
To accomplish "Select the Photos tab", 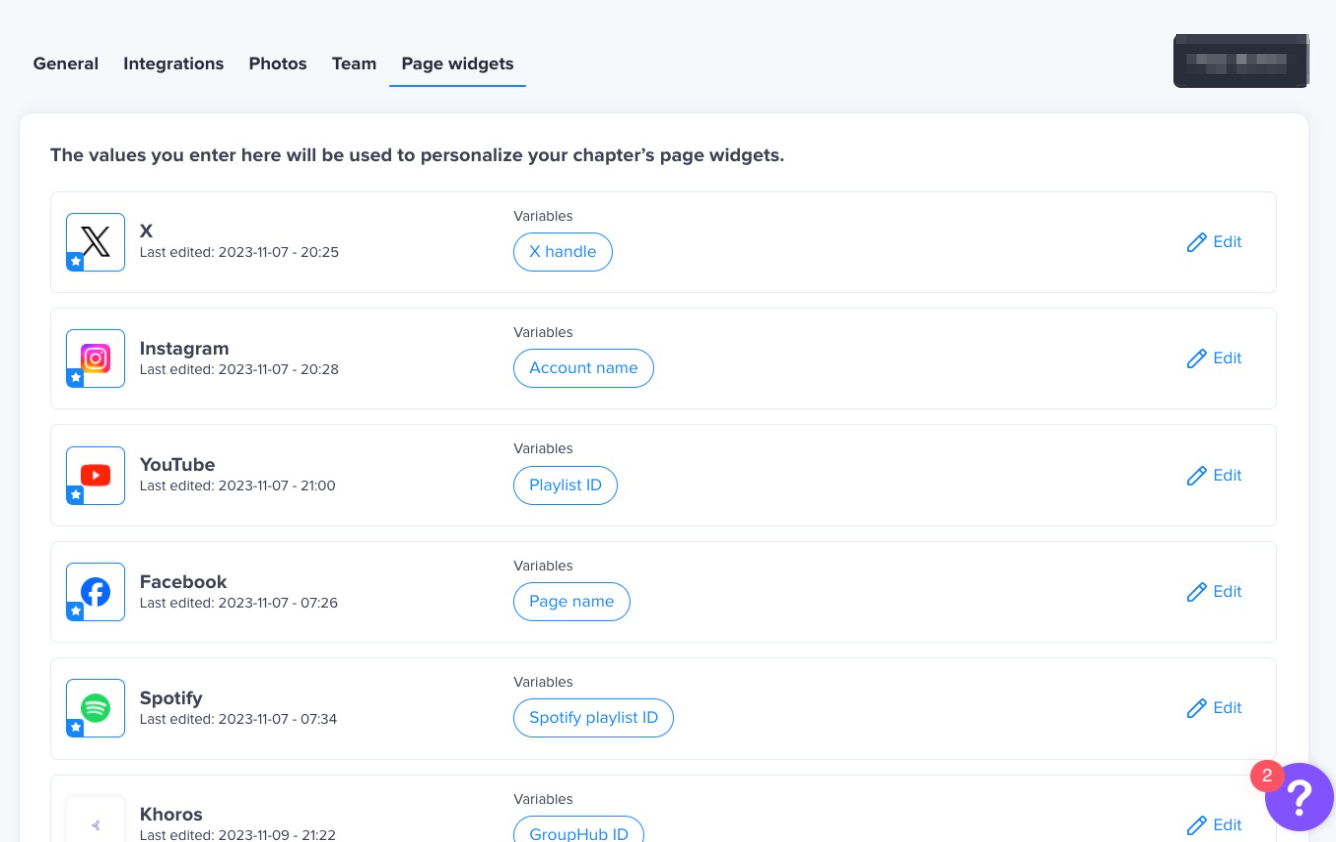I will [277, 63].
